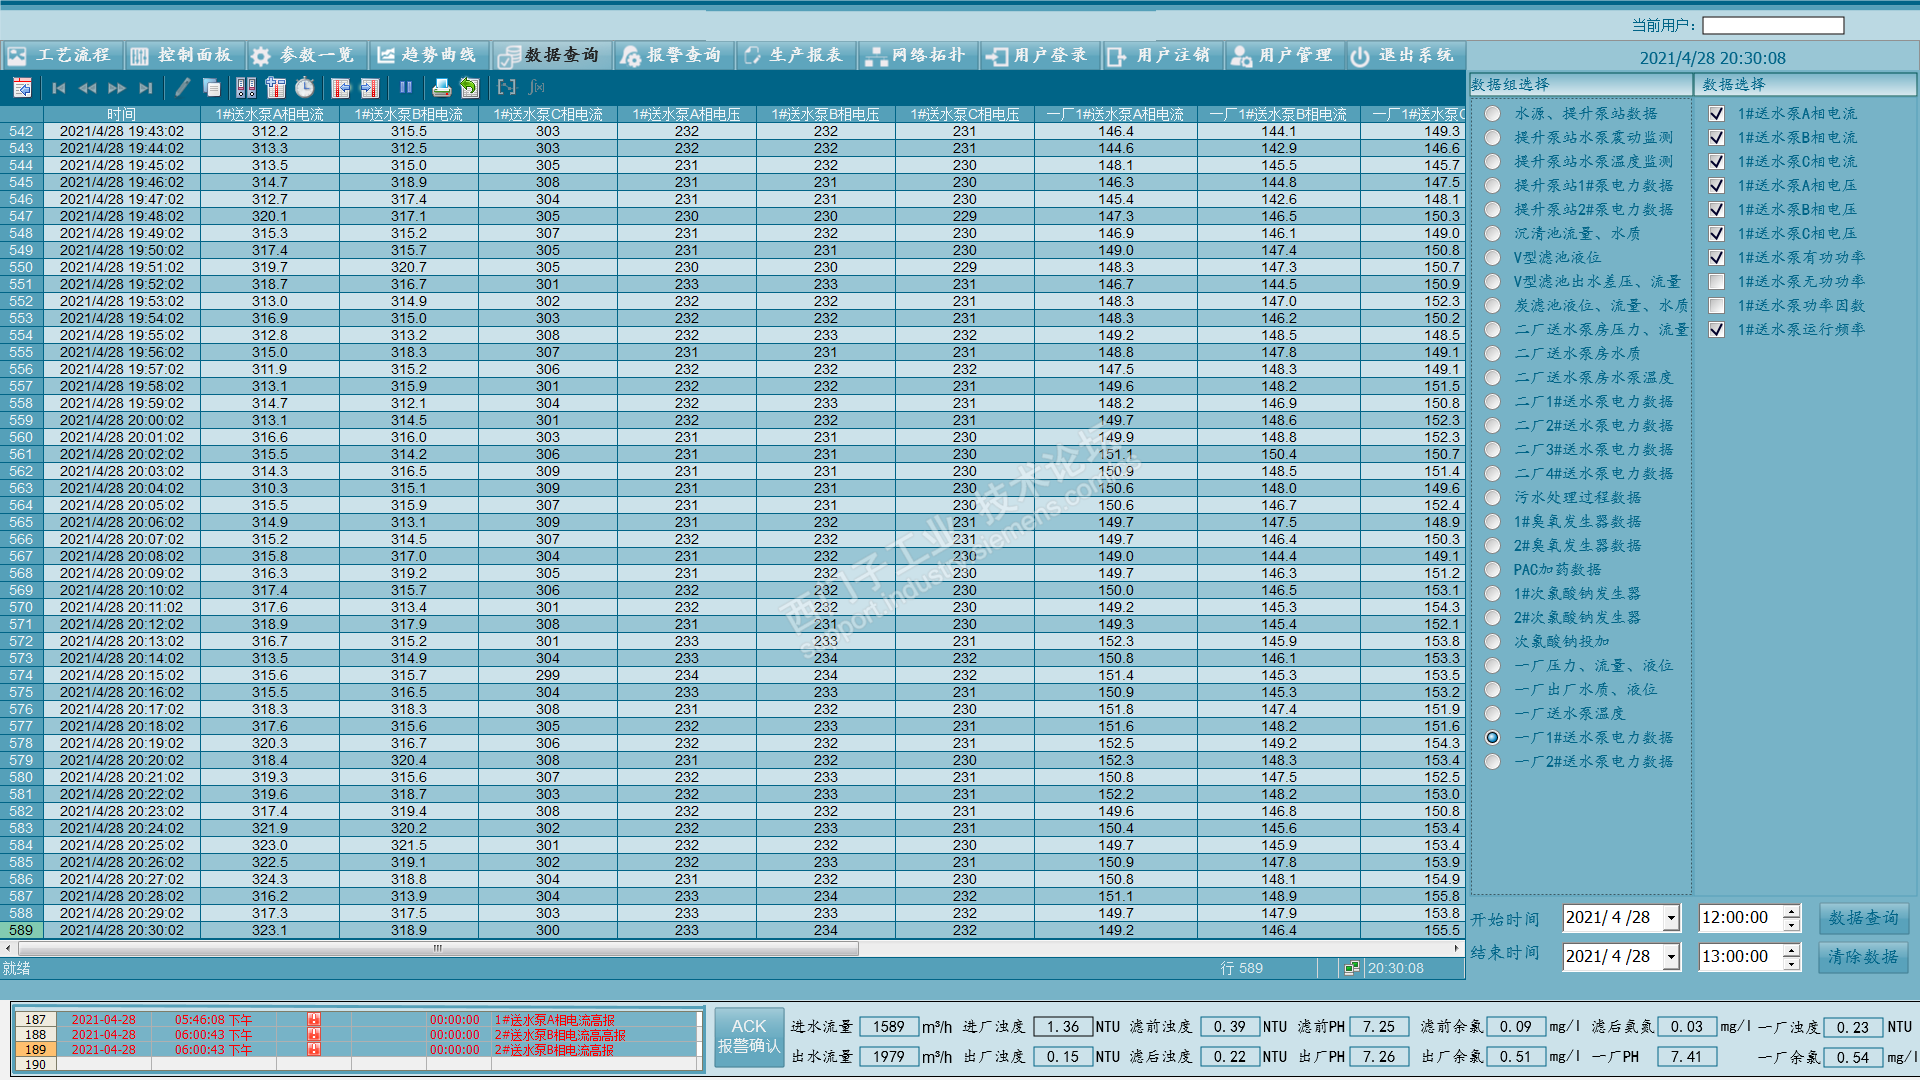Screen dimensions: 1920x1080
Task: Increase start time with spinner up arrow
Action: (1791, 911)
